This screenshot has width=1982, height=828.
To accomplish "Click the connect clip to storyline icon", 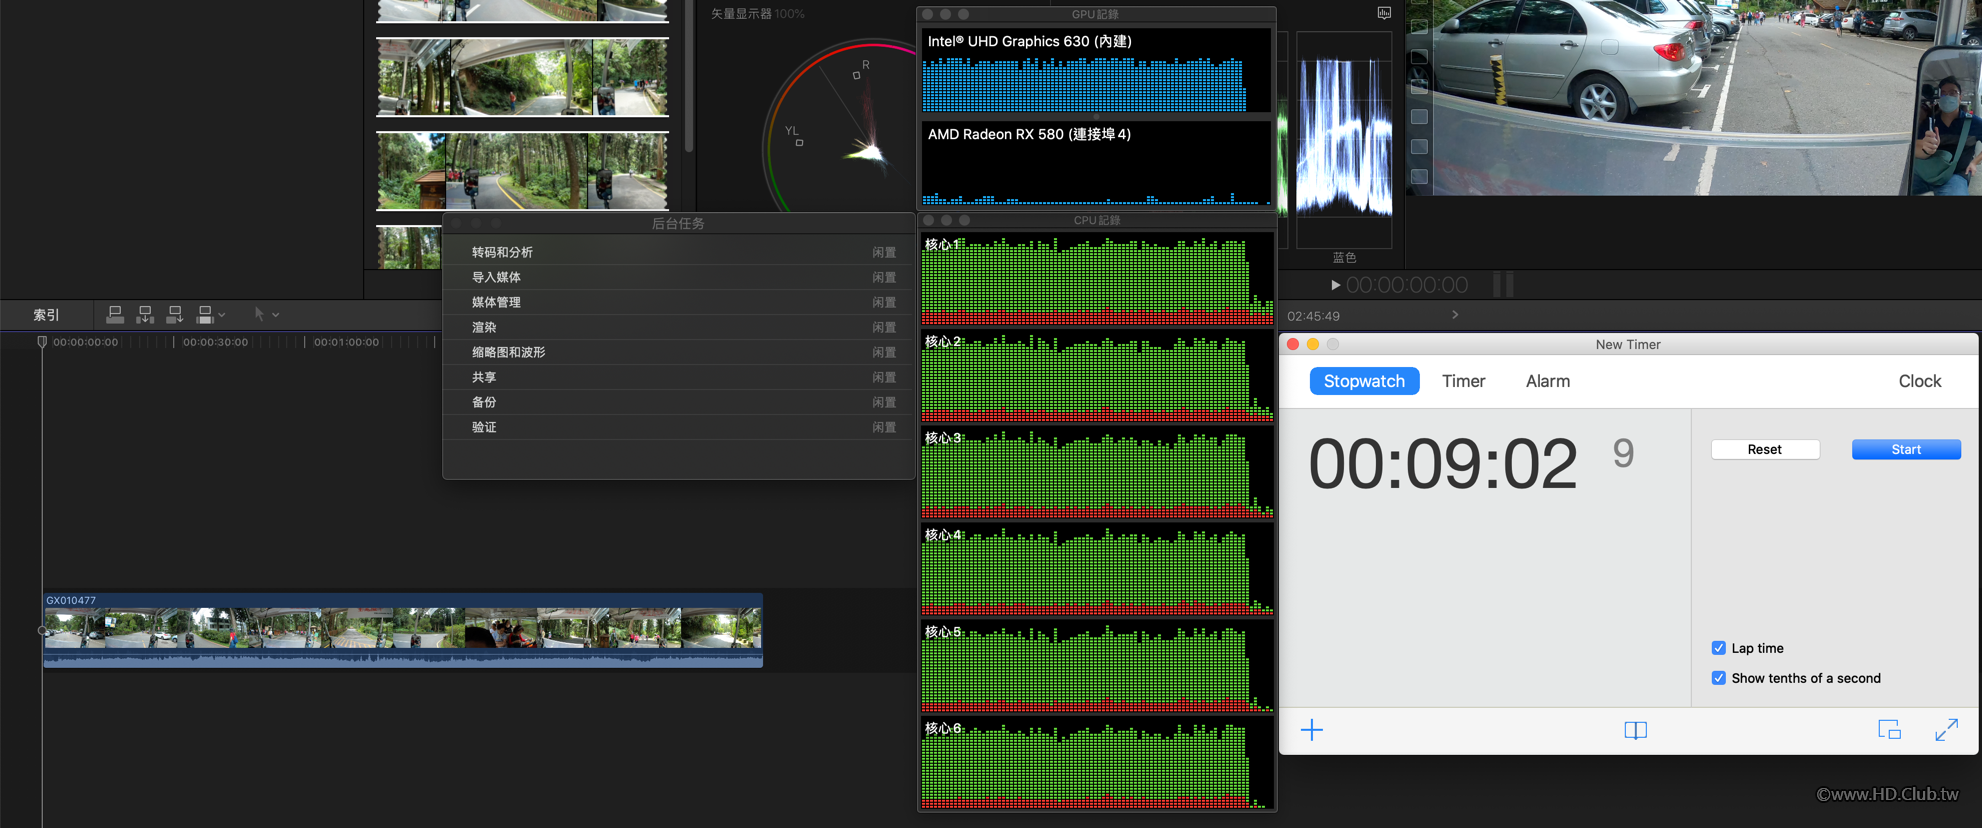I will point(115,314).
